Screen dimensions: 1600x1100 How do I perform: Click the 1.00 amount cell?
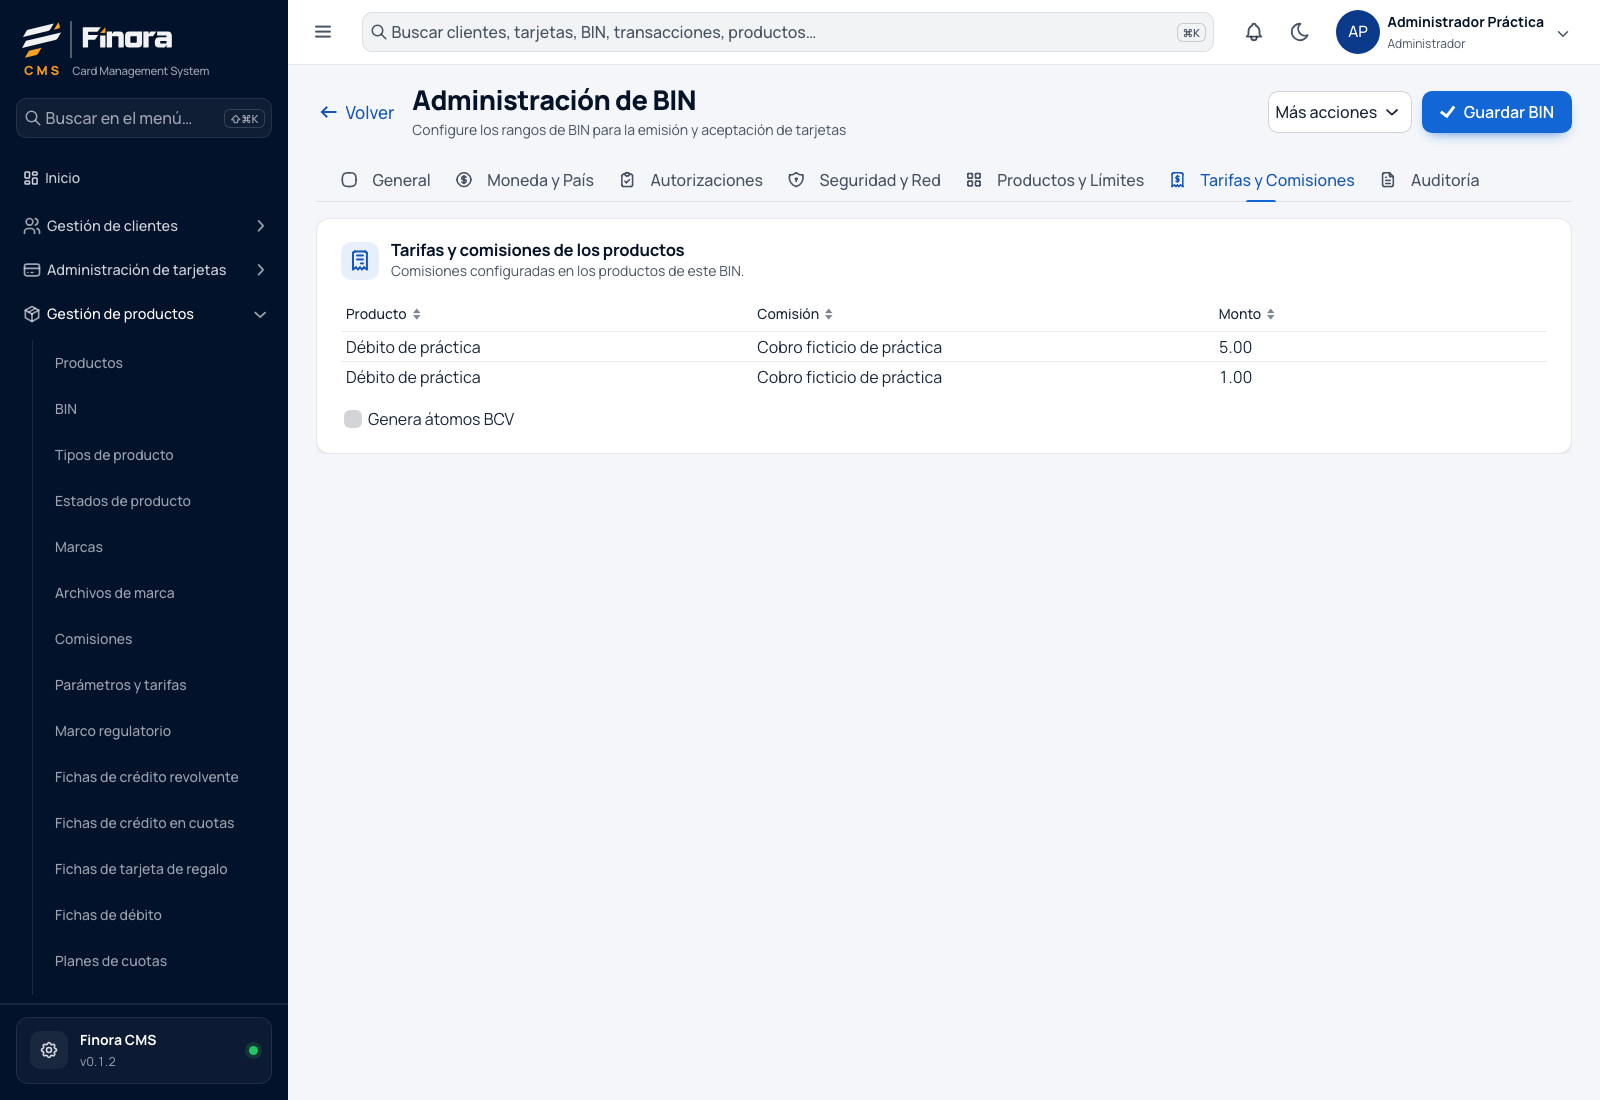1235,377
